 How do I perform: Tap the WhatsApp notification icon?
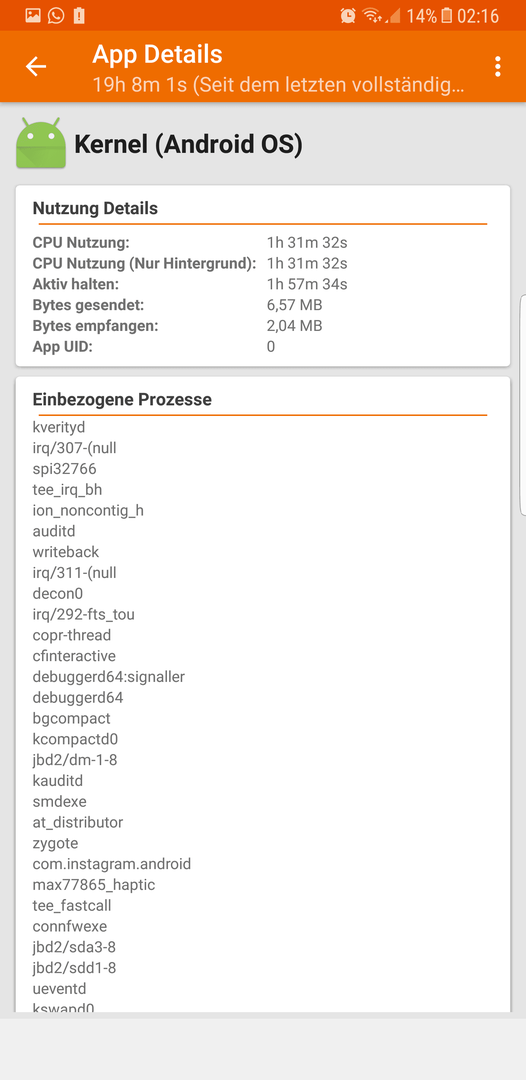point(56,15)
